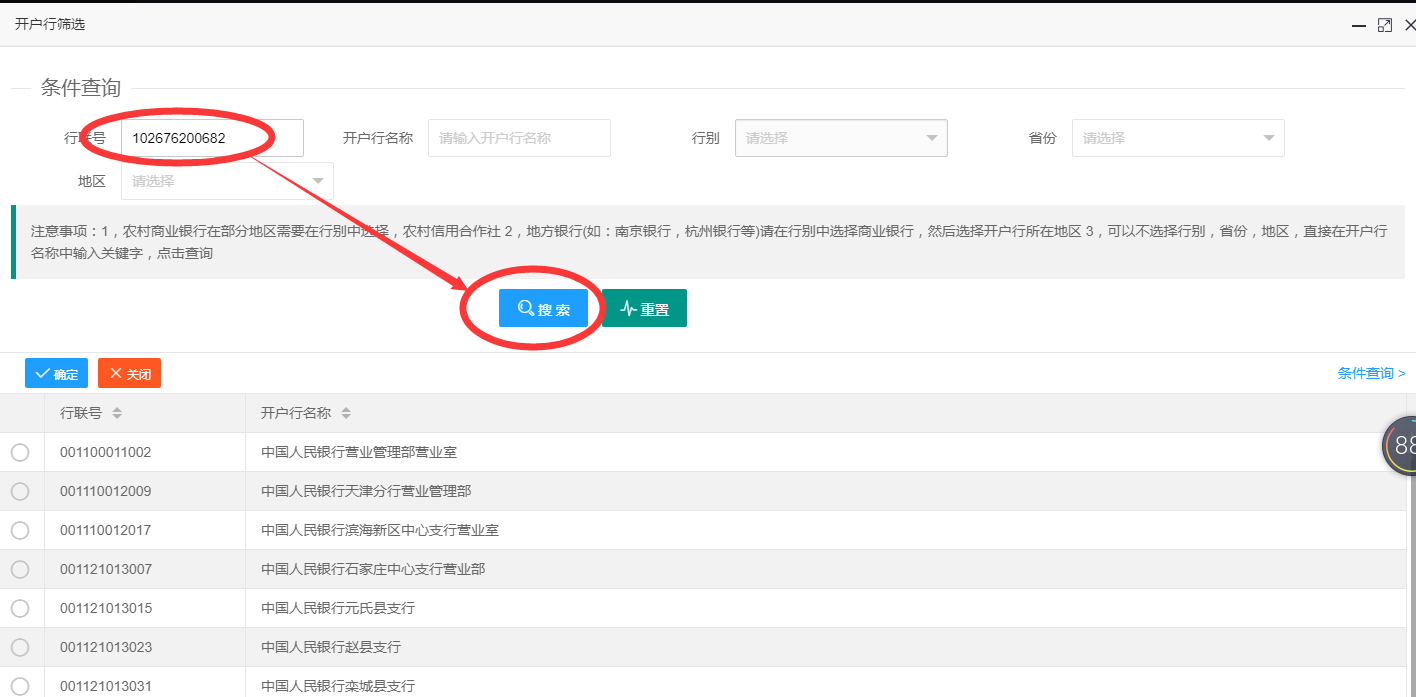Select radio for 中国人民银行元氏县支行
This screenshot has height=697, width=1416.
(x=20, y=608)
